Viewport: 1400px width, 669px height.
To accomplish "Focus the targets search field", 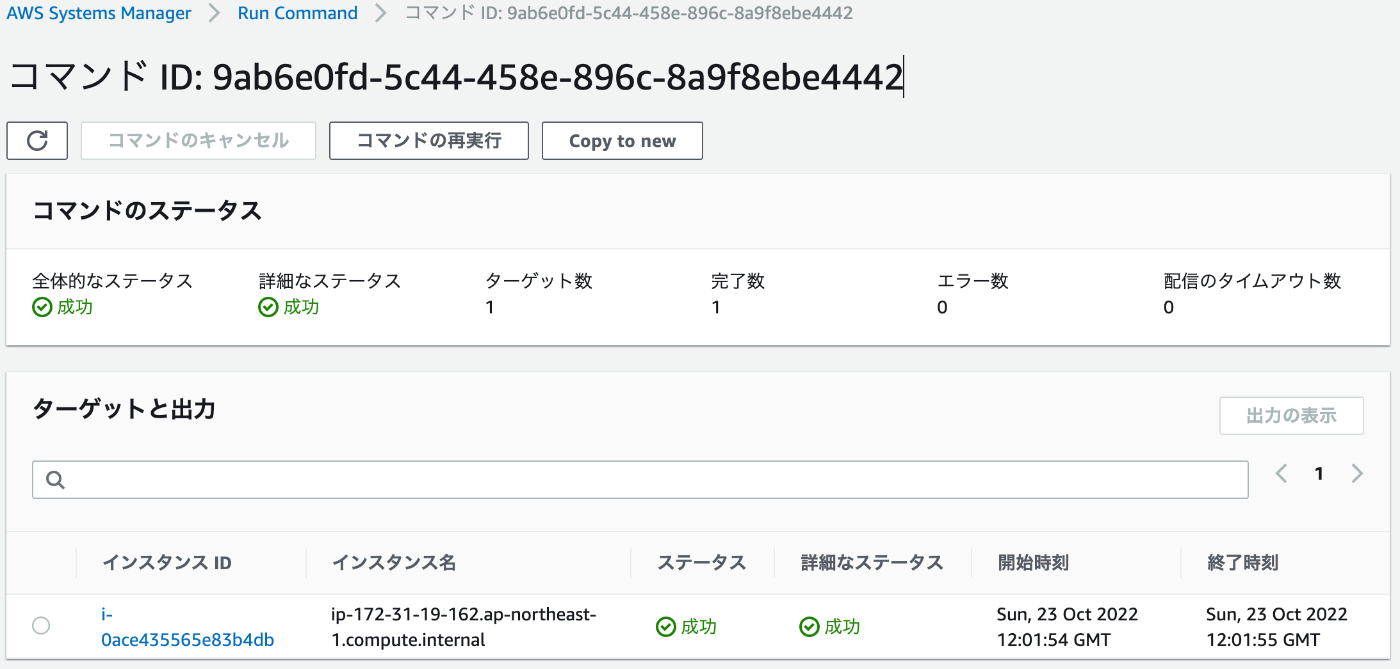I will tap(640, 480).
